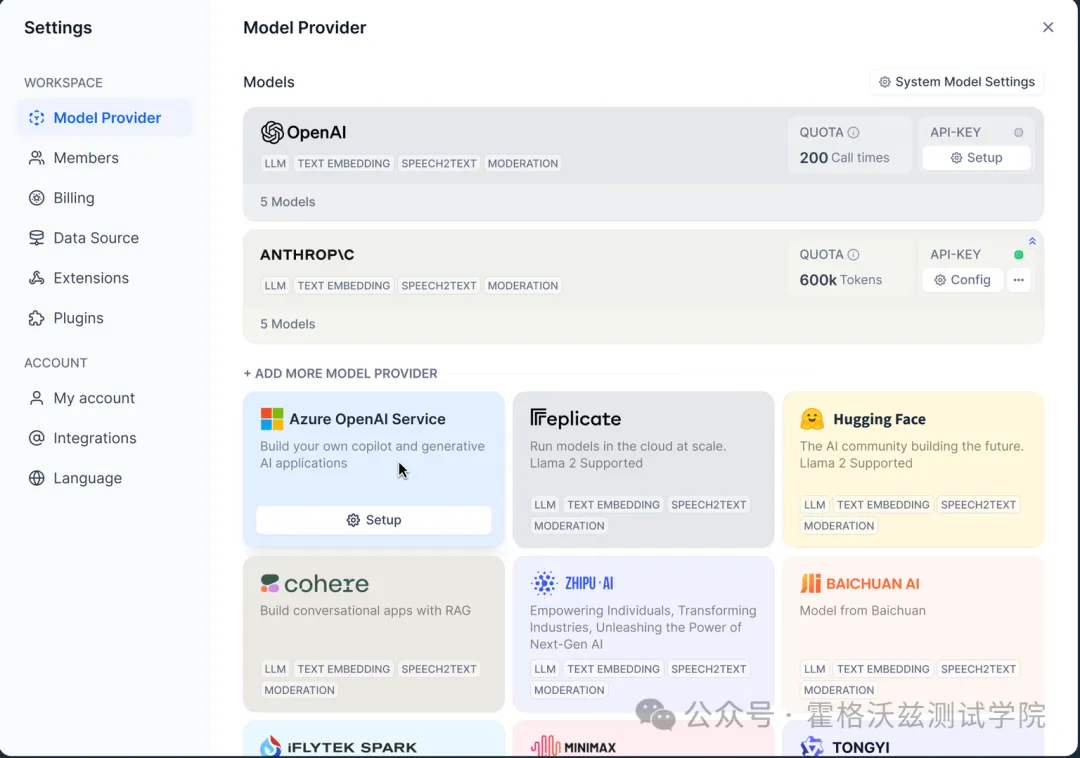1080x758 pixels.
Task: Click 'Build conversational apps with RAG' text
Action: 365,611
